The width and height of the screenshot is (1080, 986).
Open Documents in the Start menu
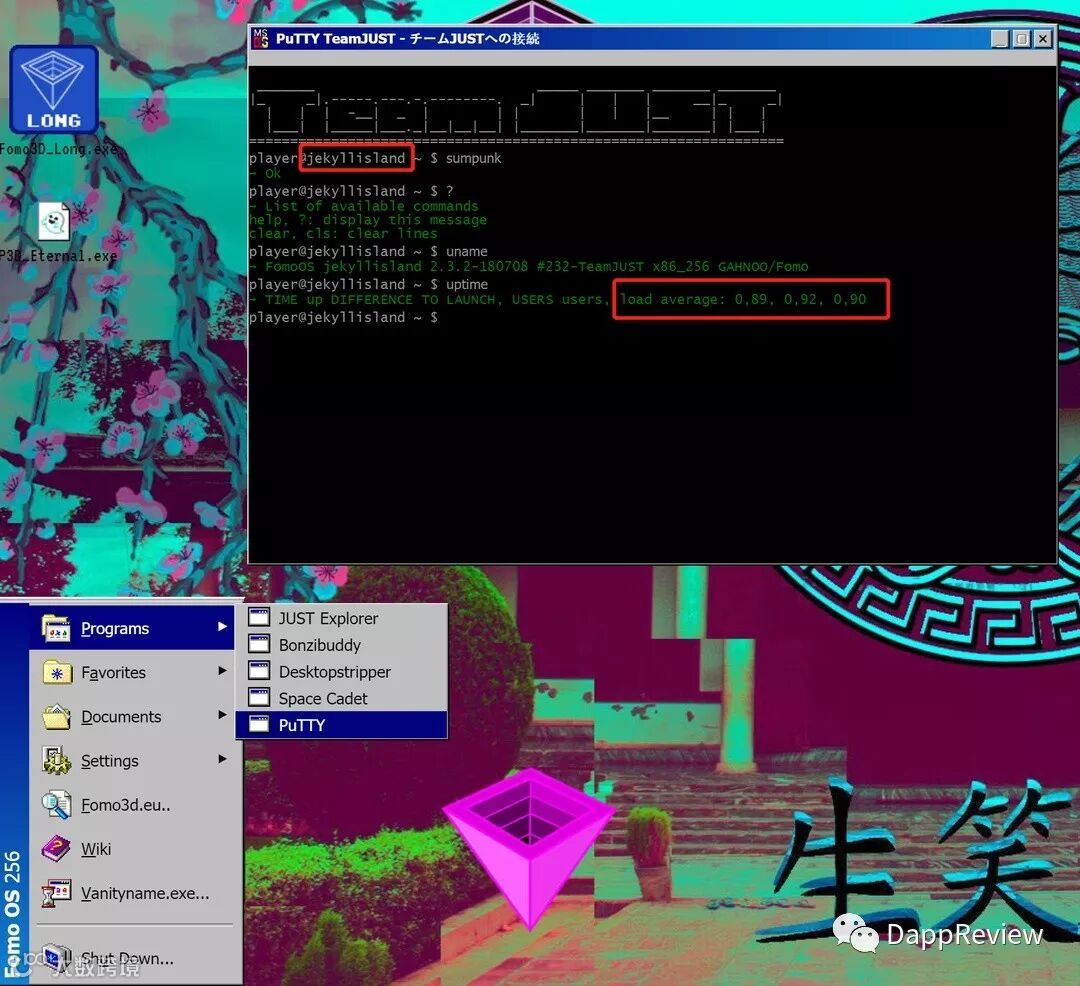tap(133, 716)
